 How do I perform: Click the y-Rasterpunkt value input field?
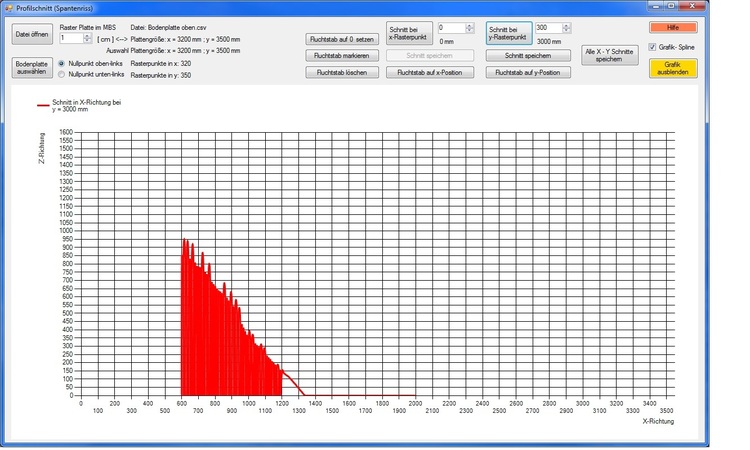548,28
